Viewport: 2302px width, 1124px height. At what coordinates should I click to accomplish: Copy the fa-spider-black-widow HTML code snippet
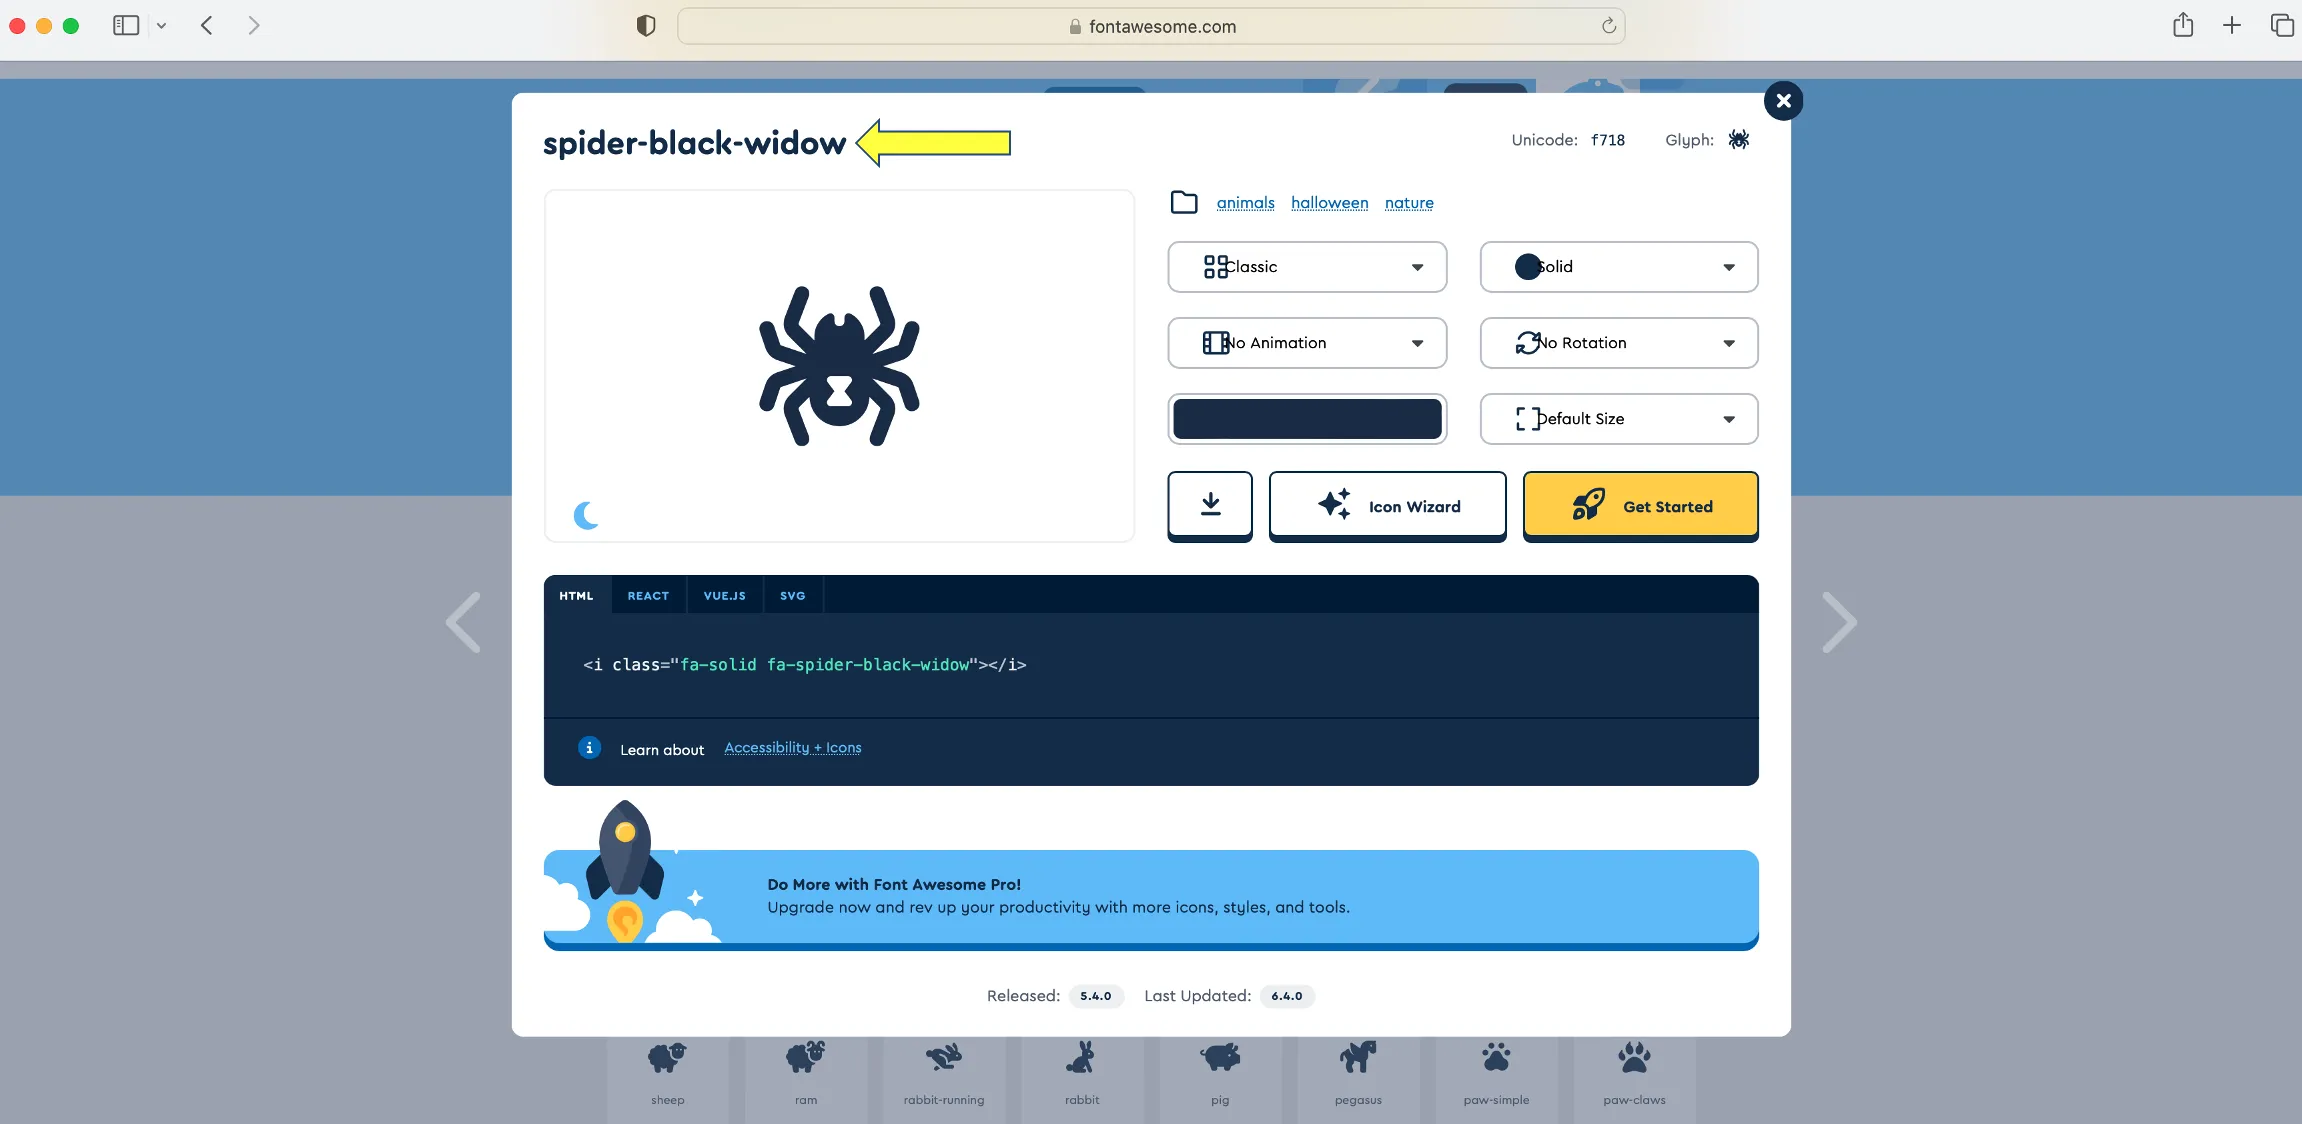pos(804,665)
